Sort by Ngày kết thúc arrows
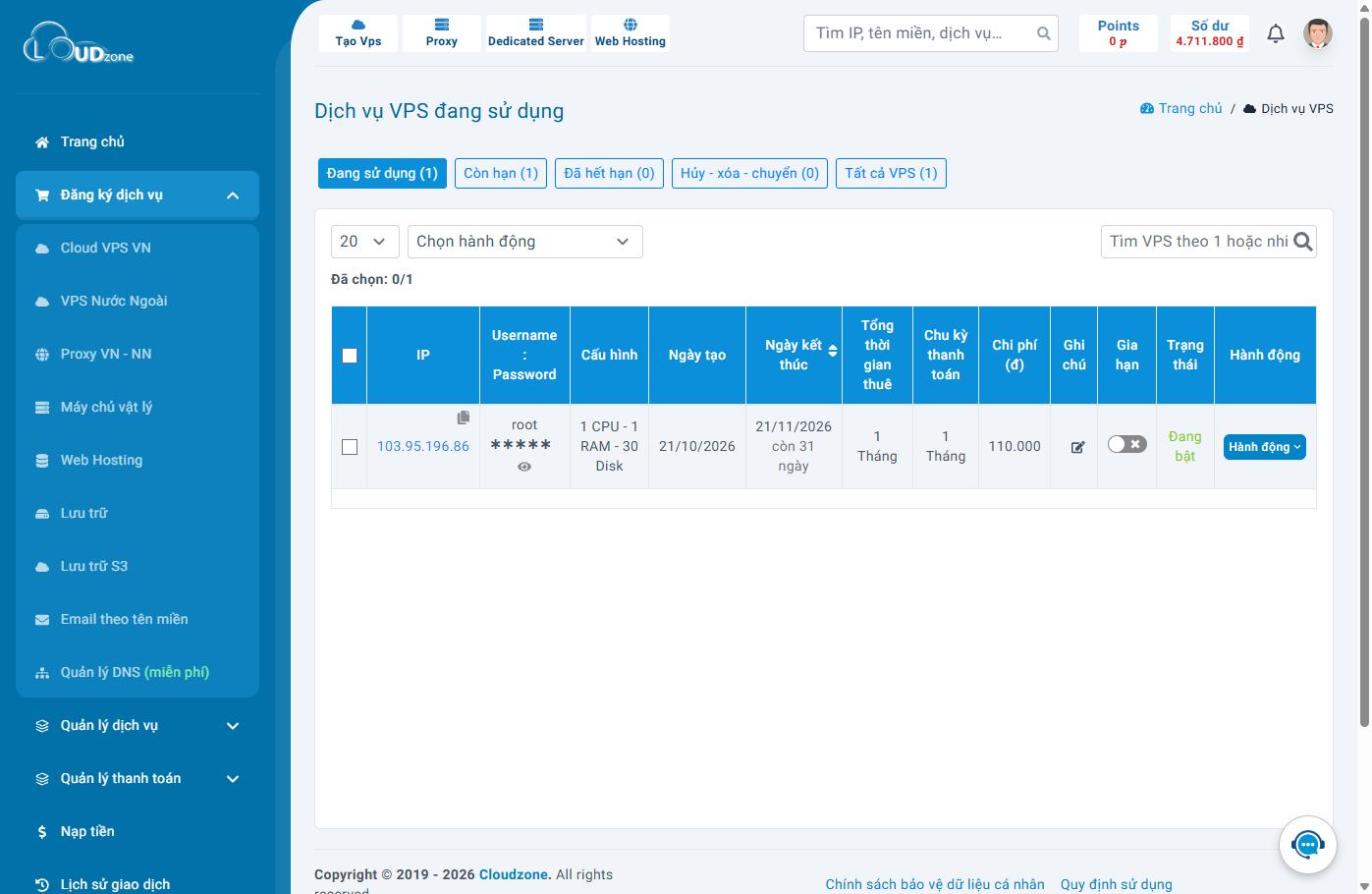This screenshot has width=1372, height=894. [833, 350]
